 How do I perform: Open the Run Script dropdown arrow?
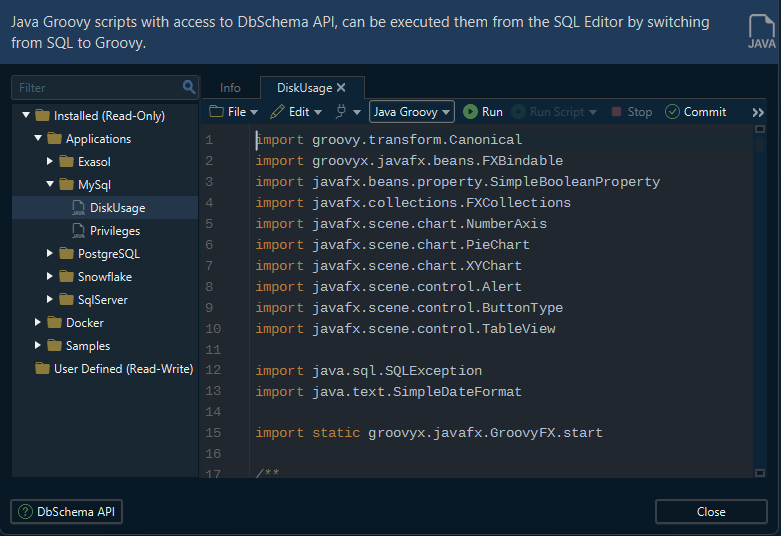593,113
